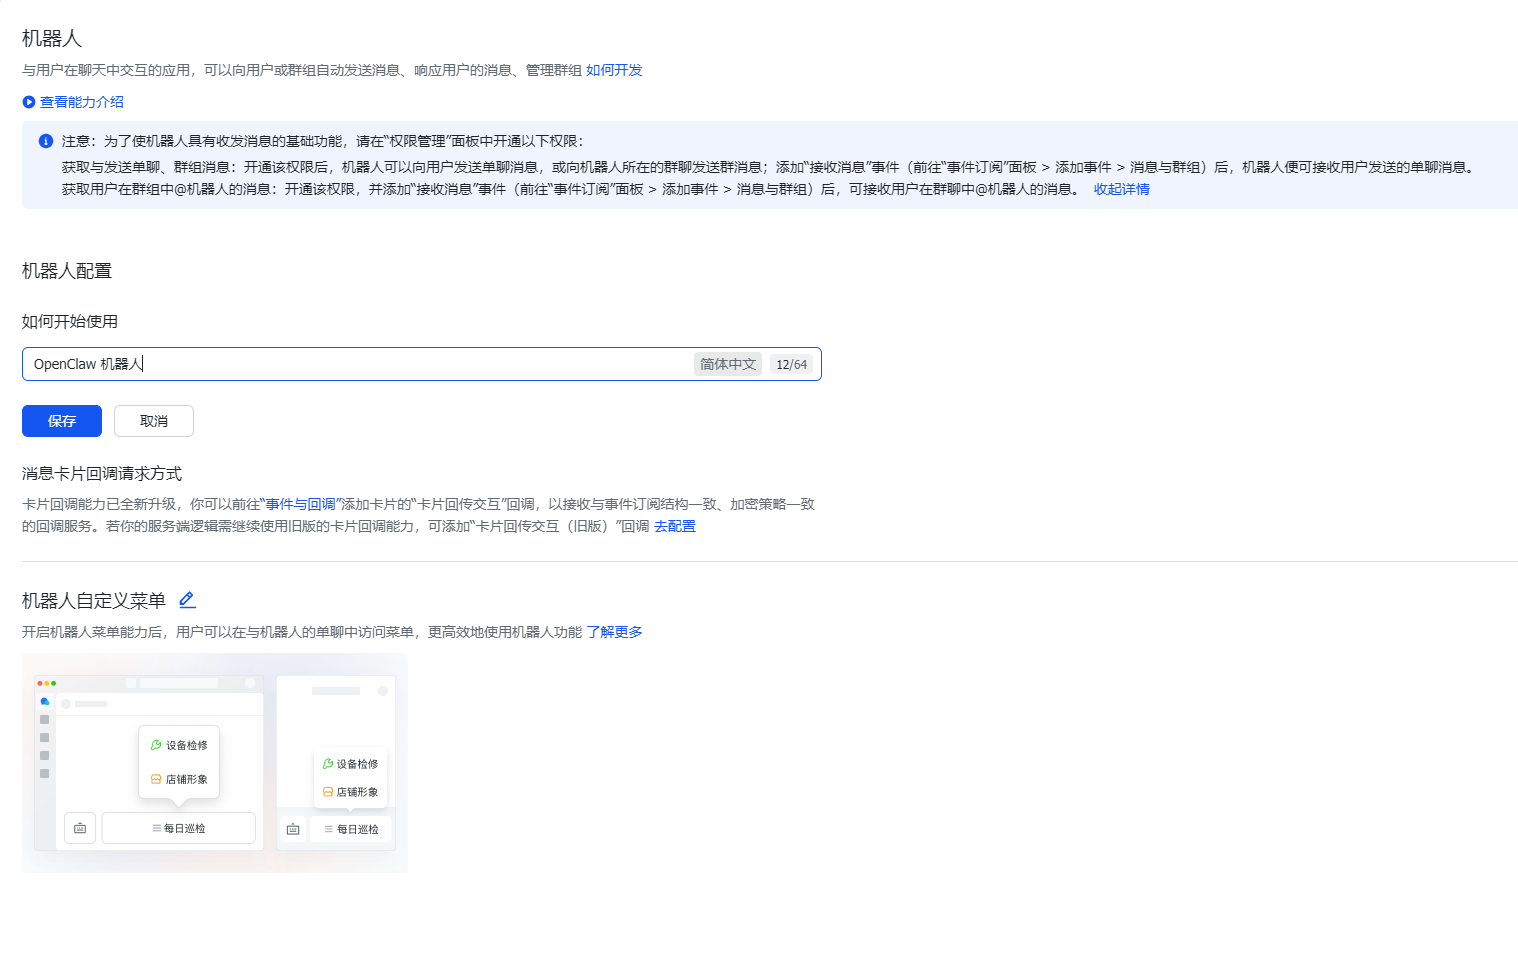
Task: Click the 店铺形象 icon in mobile preview
Action: 328,792
